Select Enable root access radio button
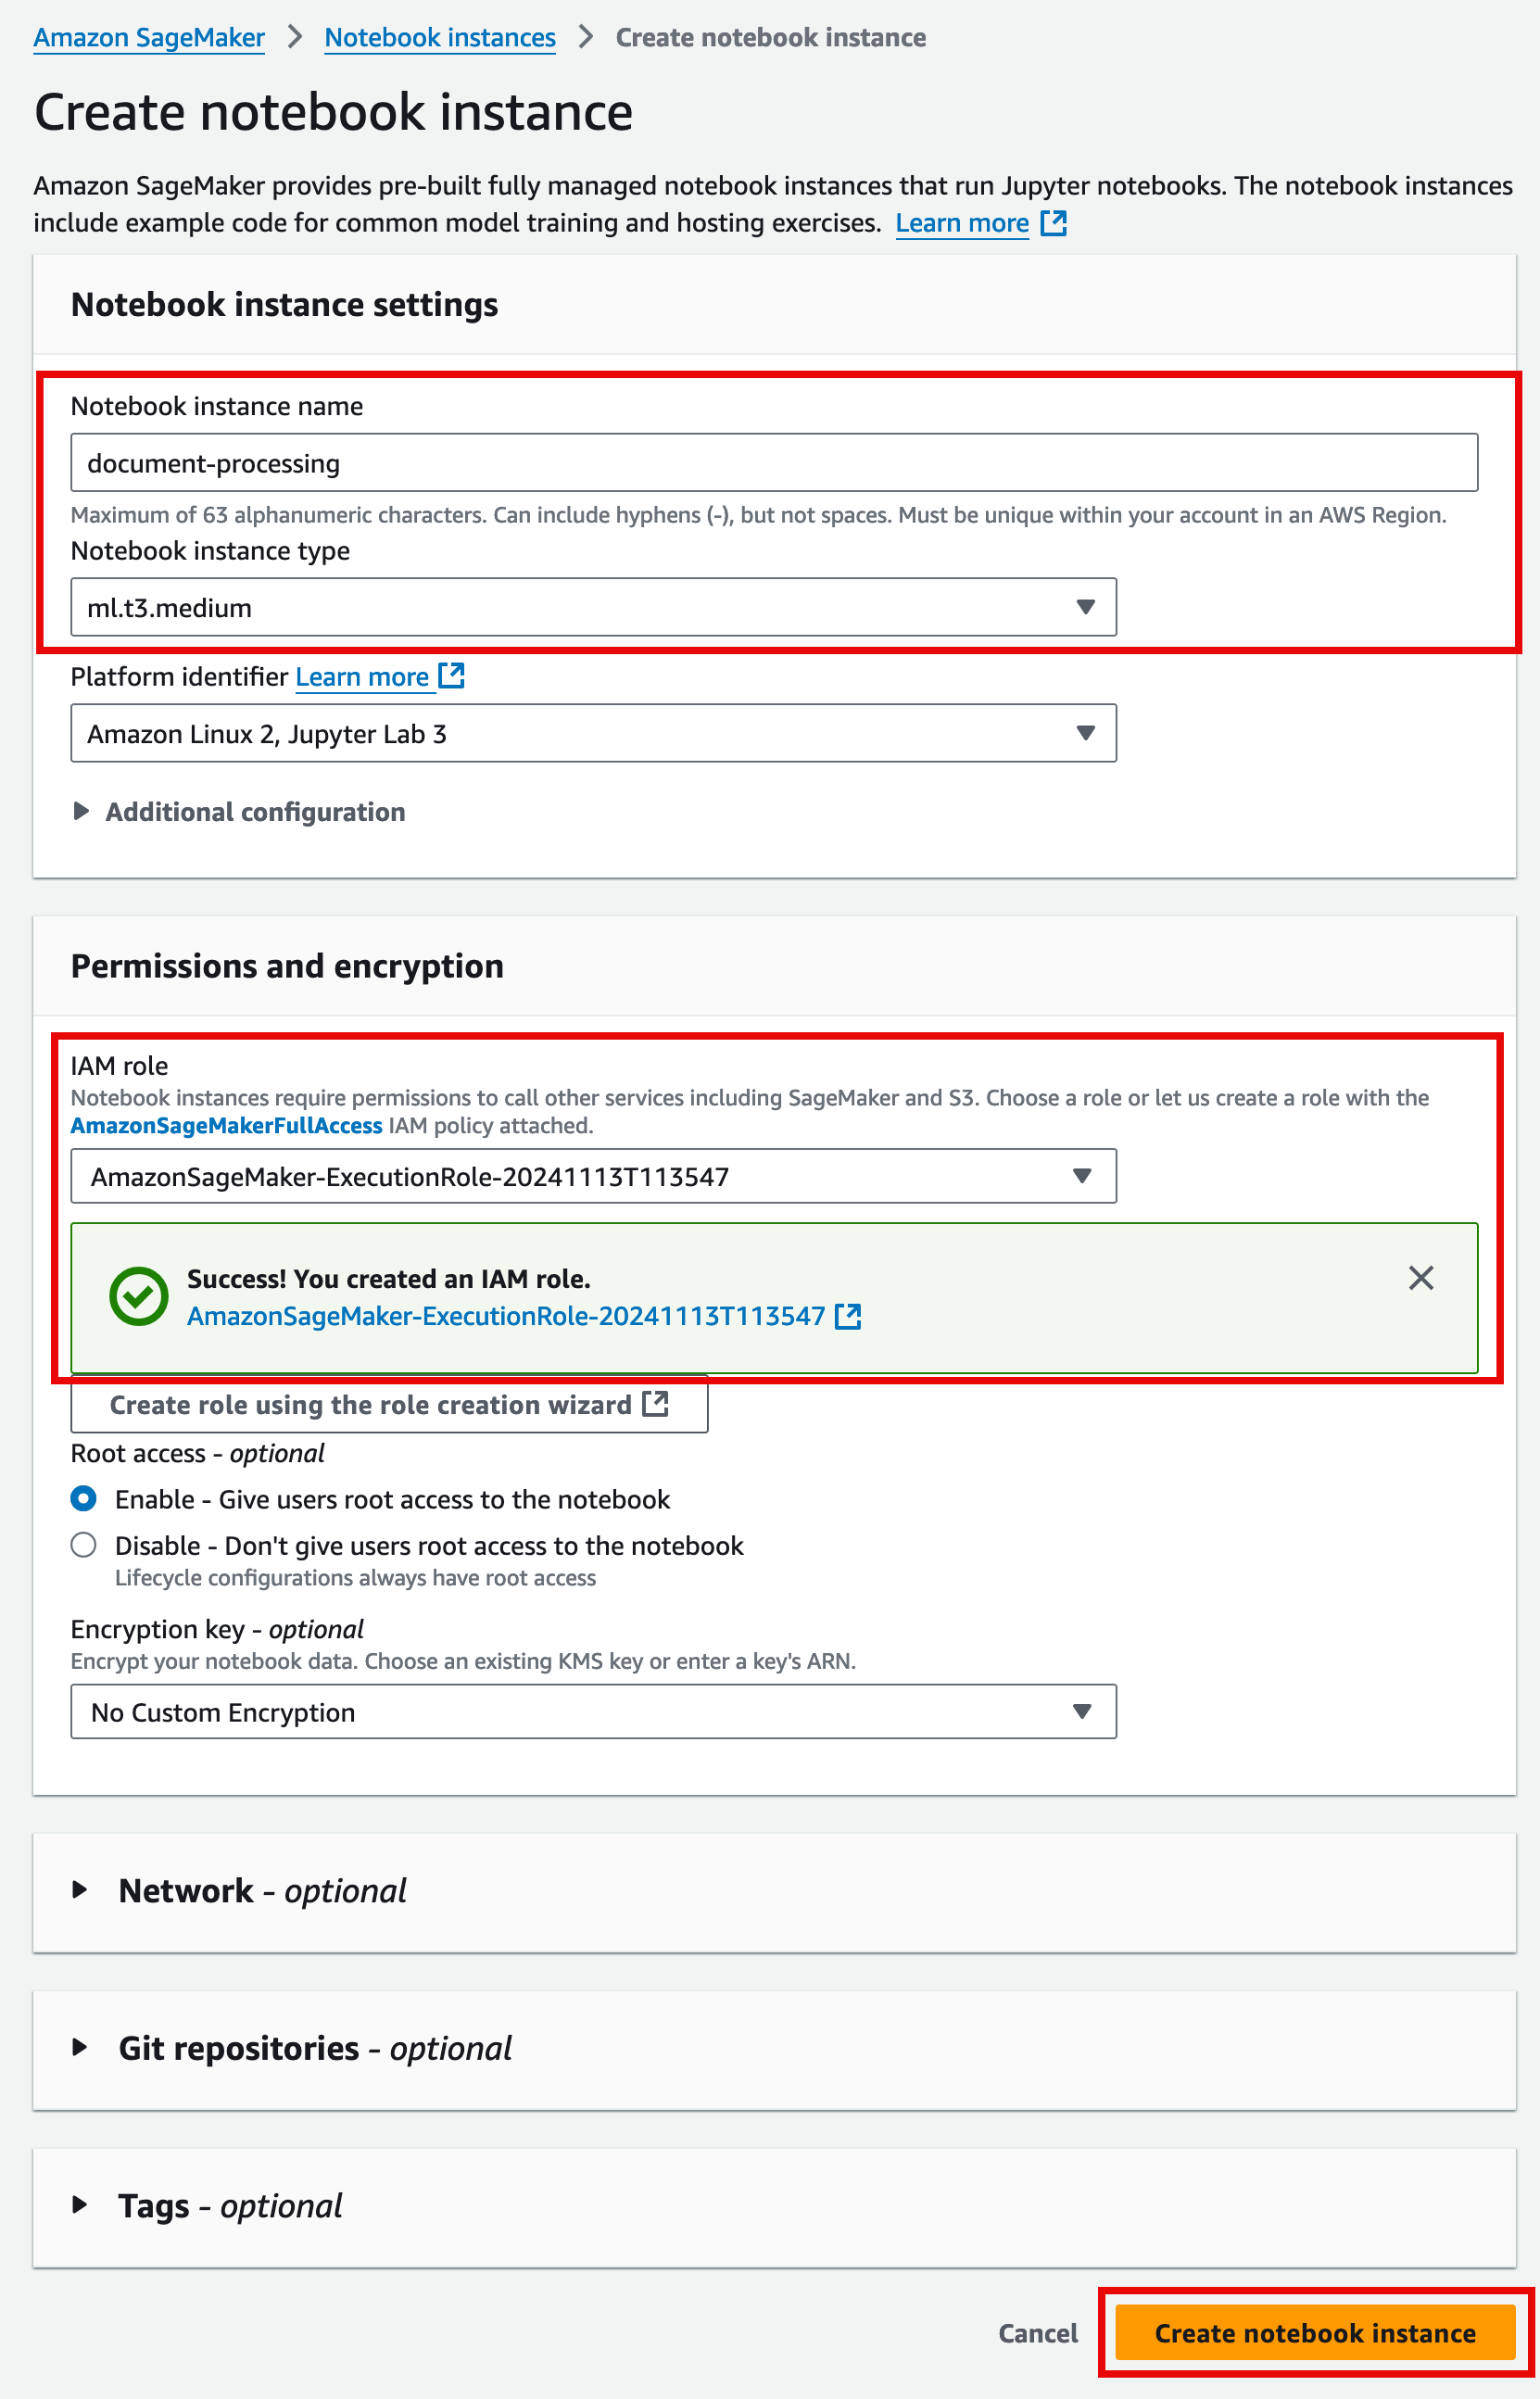1540x2399 pixels. 84,1498
